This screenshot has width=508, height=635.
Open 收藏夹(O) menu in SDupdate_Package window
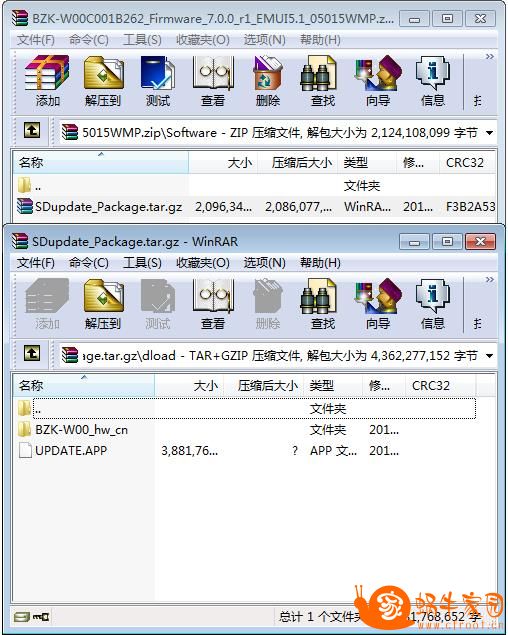tap(203, 263)
